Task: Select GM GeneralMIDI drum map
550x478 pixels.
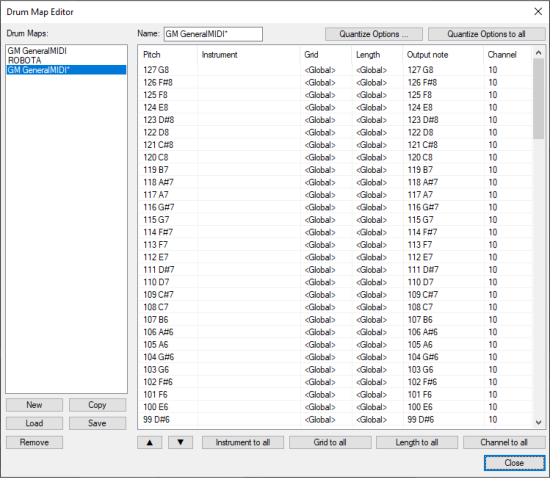Action: pyautogui.click(x=37, y=51)
